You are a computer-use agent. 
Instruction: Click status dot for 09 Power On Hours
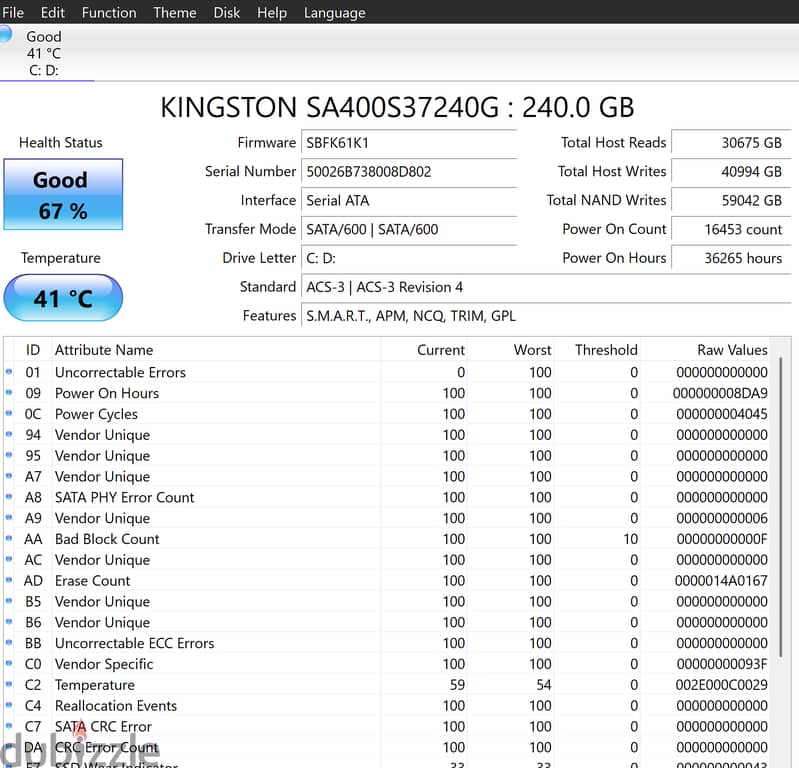point(9,392)
